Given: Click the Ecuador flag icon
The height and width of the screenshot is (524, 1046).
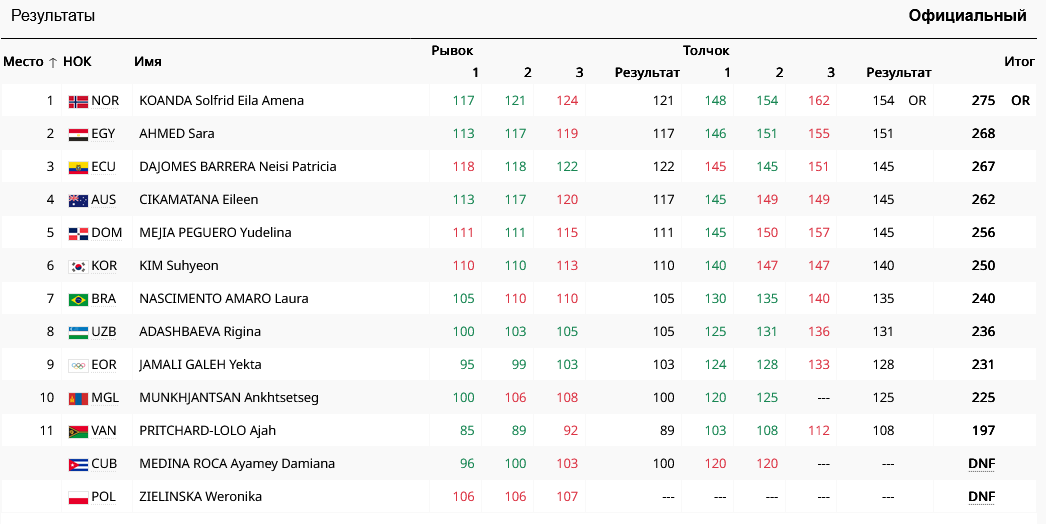Looking at the screenshot, I should [78, 167].
